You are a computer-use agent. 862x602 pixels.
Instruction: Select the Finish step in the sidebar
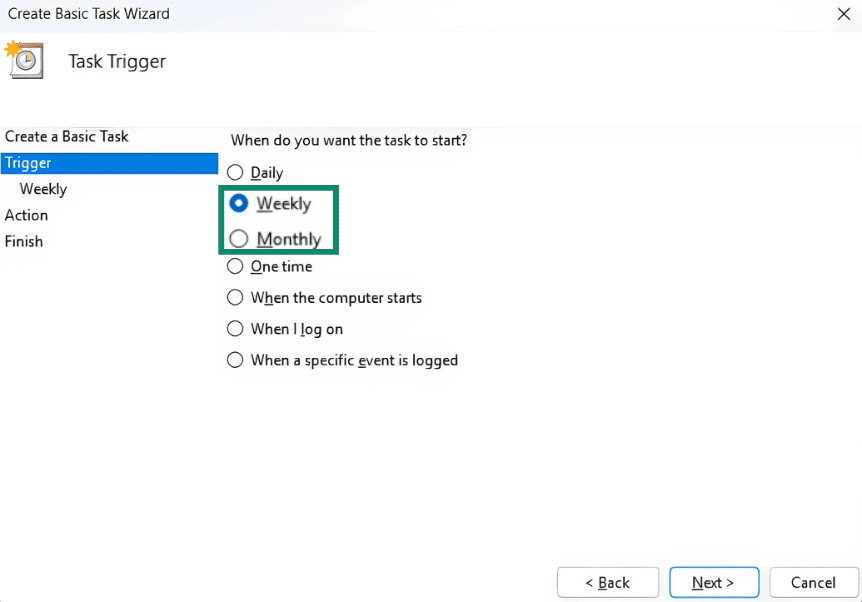(x=23, y=241)
